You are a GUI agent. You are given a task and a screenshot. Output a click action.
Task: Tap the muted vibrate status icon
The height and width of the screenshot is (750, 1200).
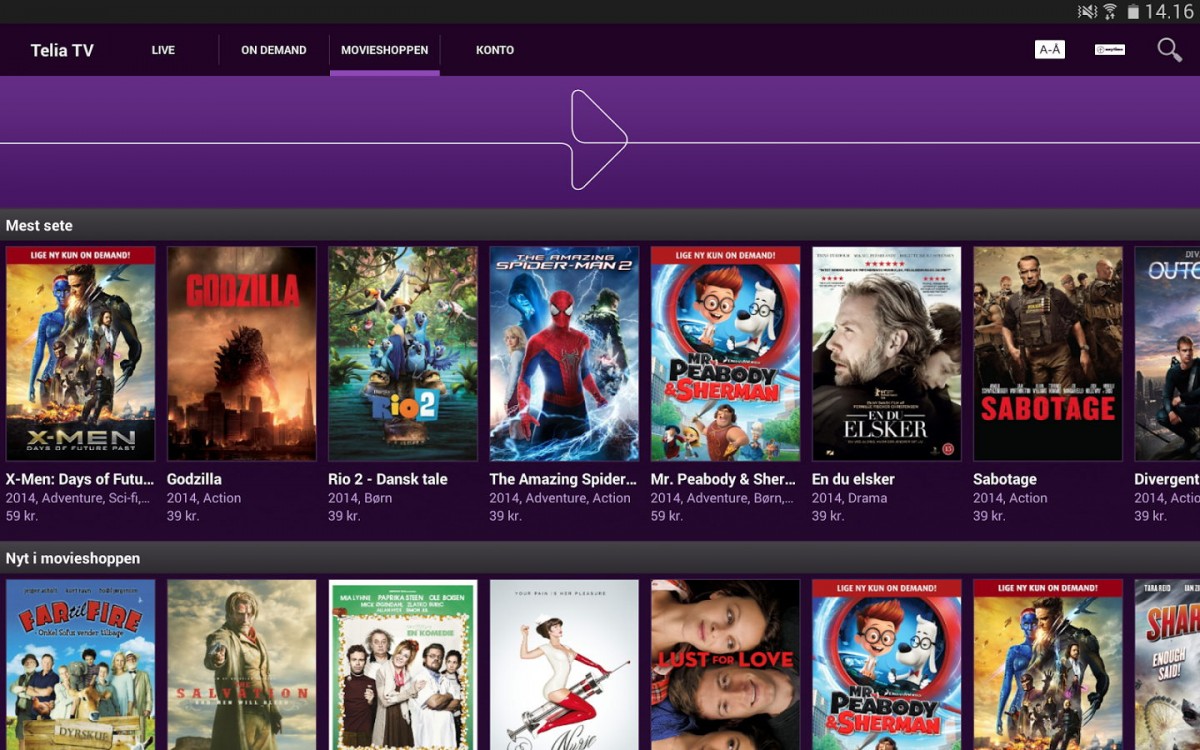tap(1087, 12)
